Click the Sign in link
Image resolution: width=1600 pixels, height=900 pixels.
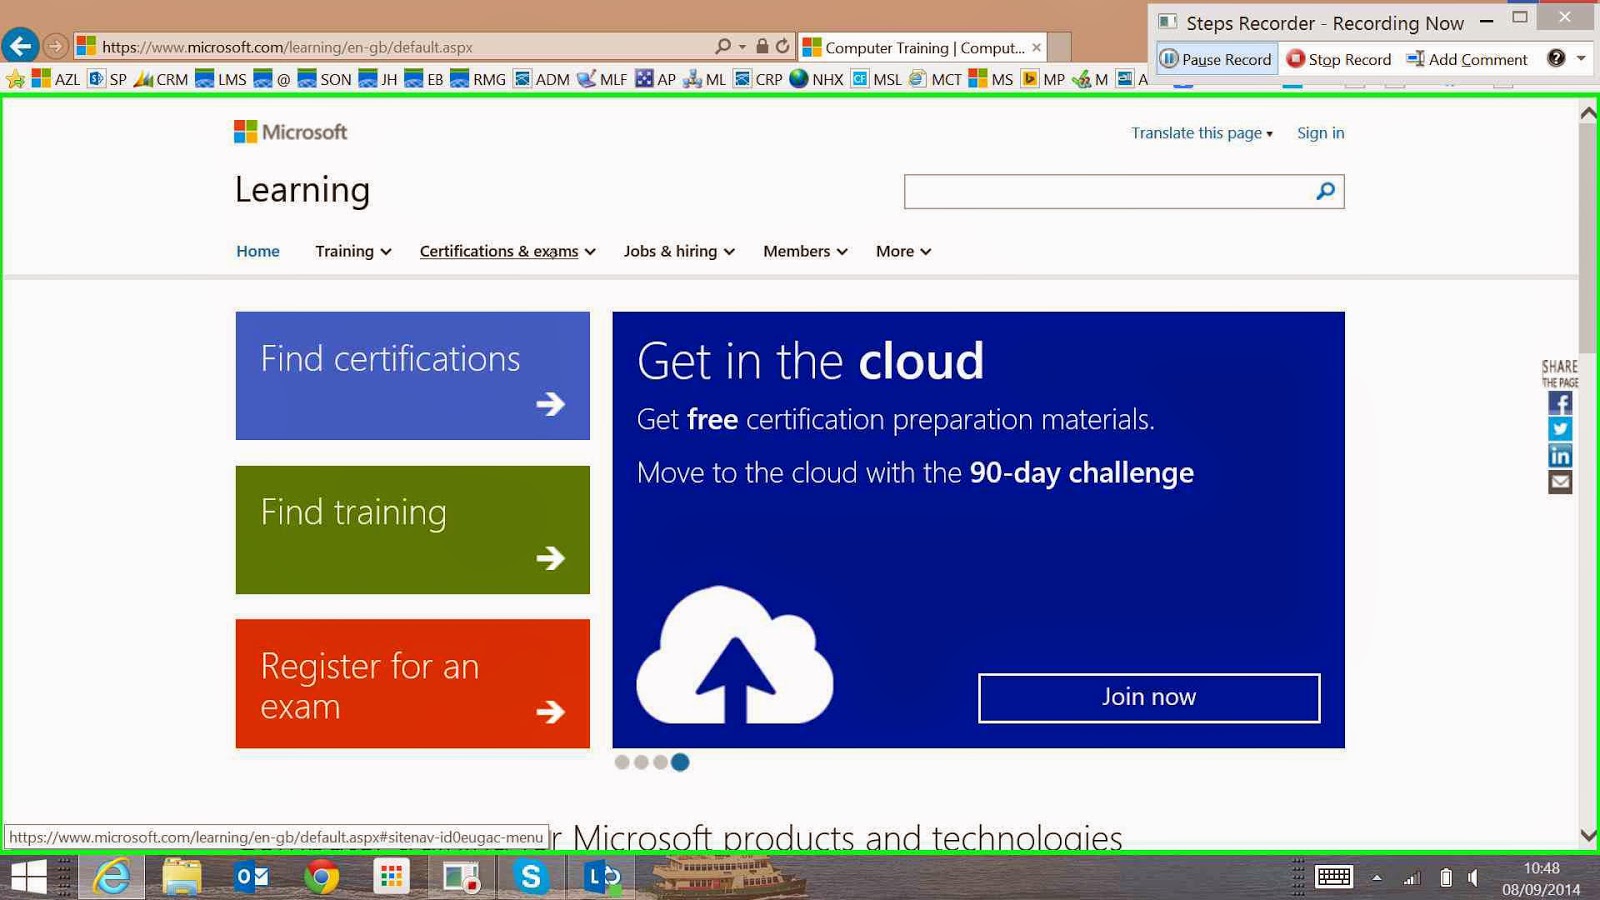click(x=1320, y=132)
